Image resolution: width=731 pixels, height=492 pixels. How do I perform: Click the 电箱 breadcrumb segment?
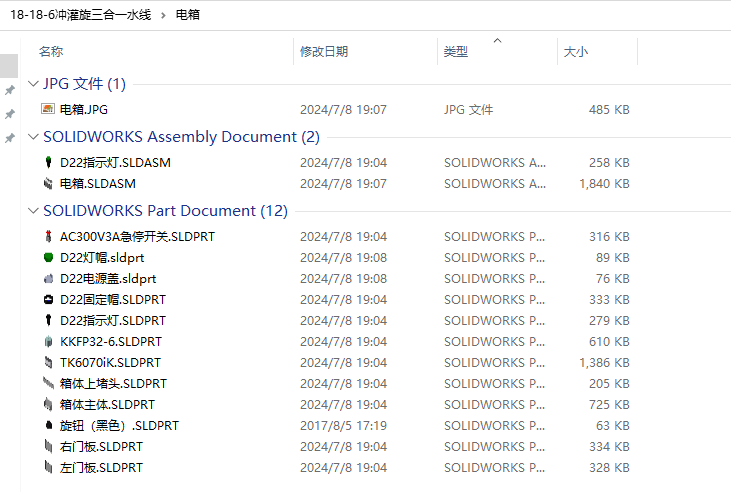[187, 15]
